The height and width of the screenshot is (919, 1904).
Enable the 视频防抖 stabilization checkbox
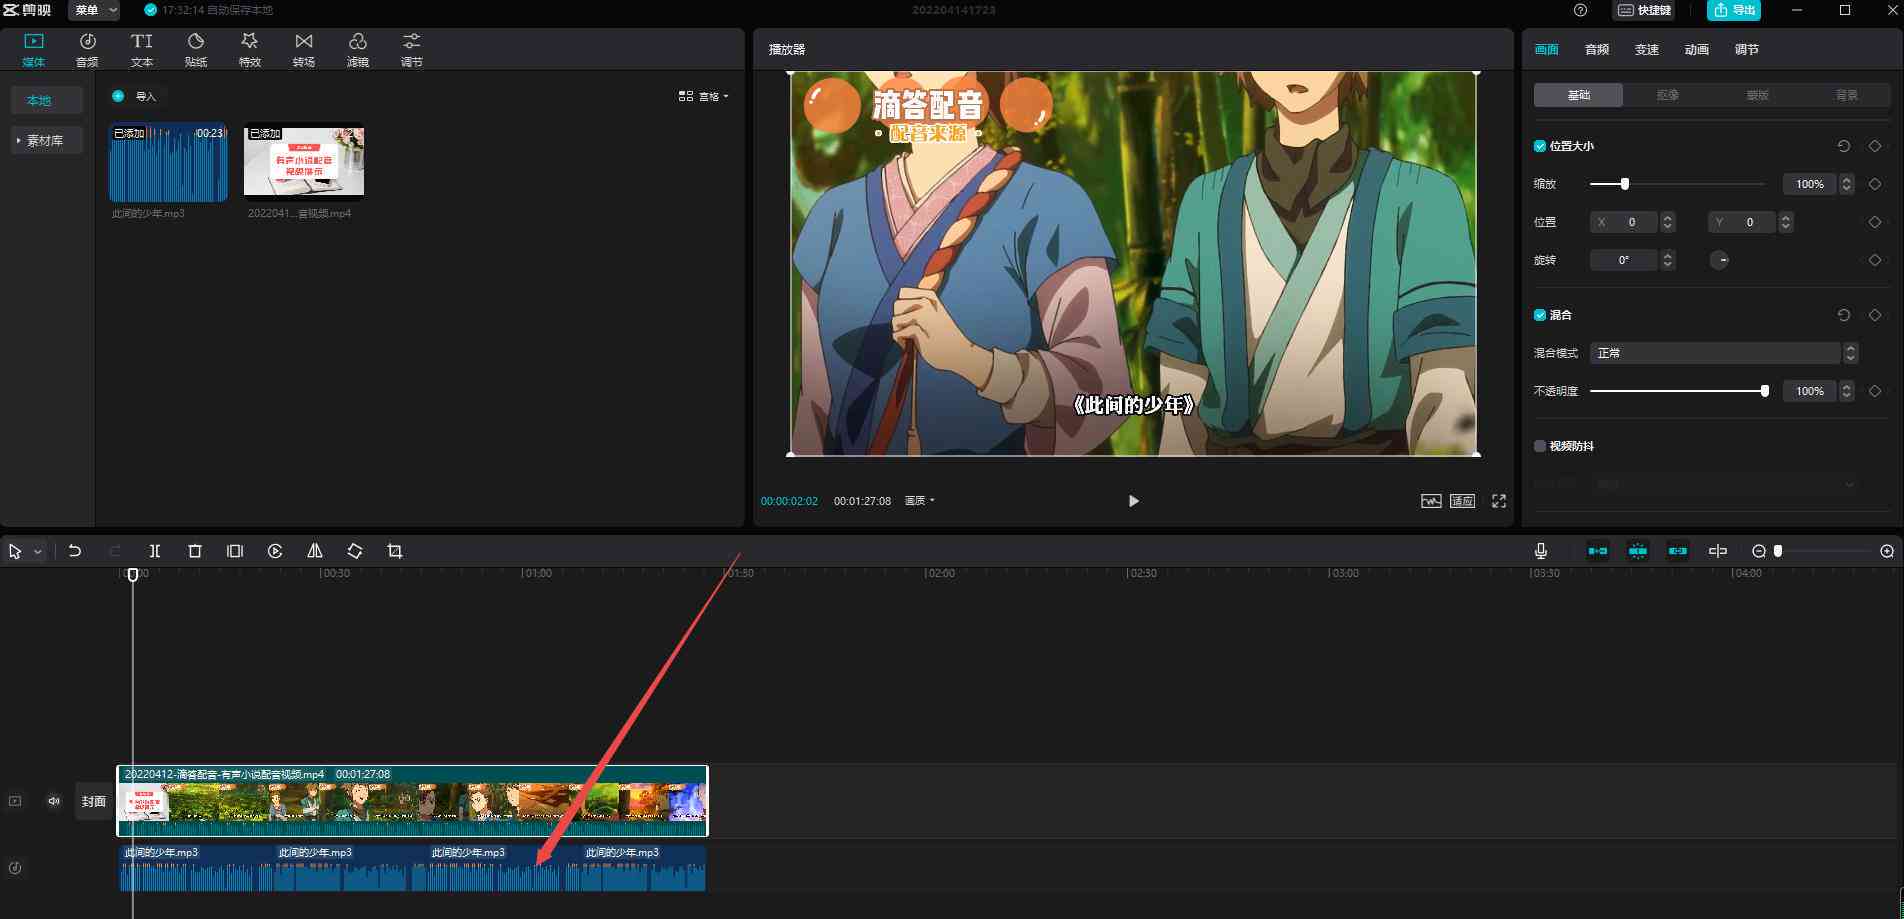[1540, 446]
